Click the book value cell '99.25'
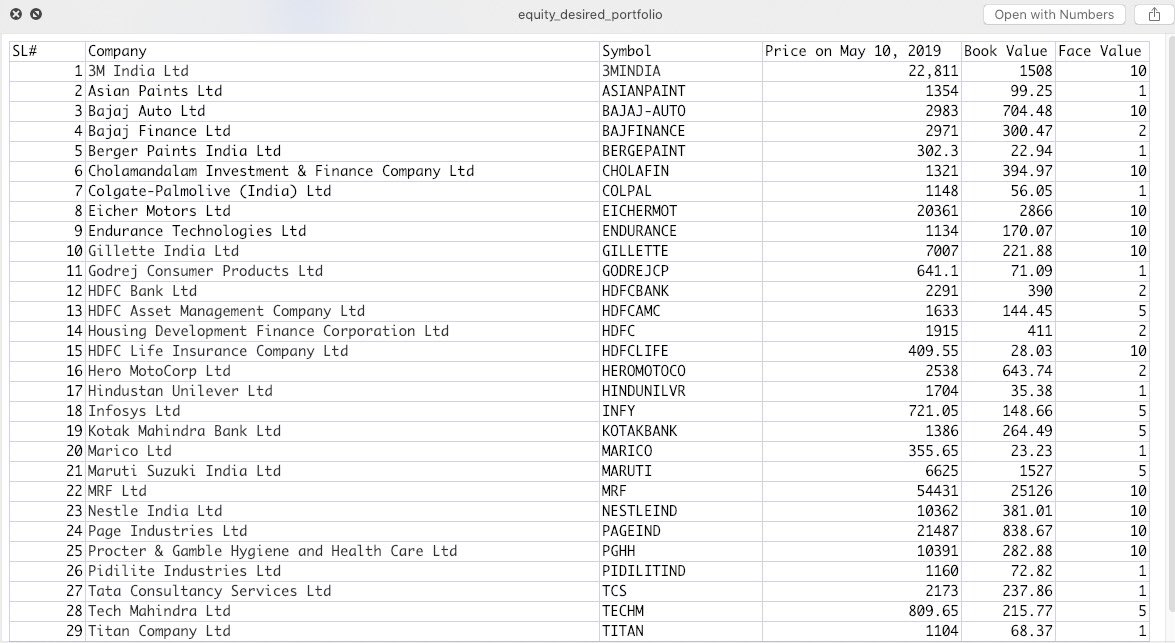This screenshot has height=643, width=1175. (x=1008, y=91)
